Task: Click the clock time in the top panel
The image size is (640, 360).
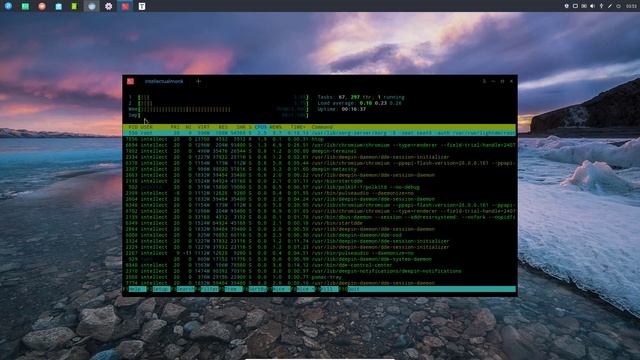Action: click(x=631, y=6)
